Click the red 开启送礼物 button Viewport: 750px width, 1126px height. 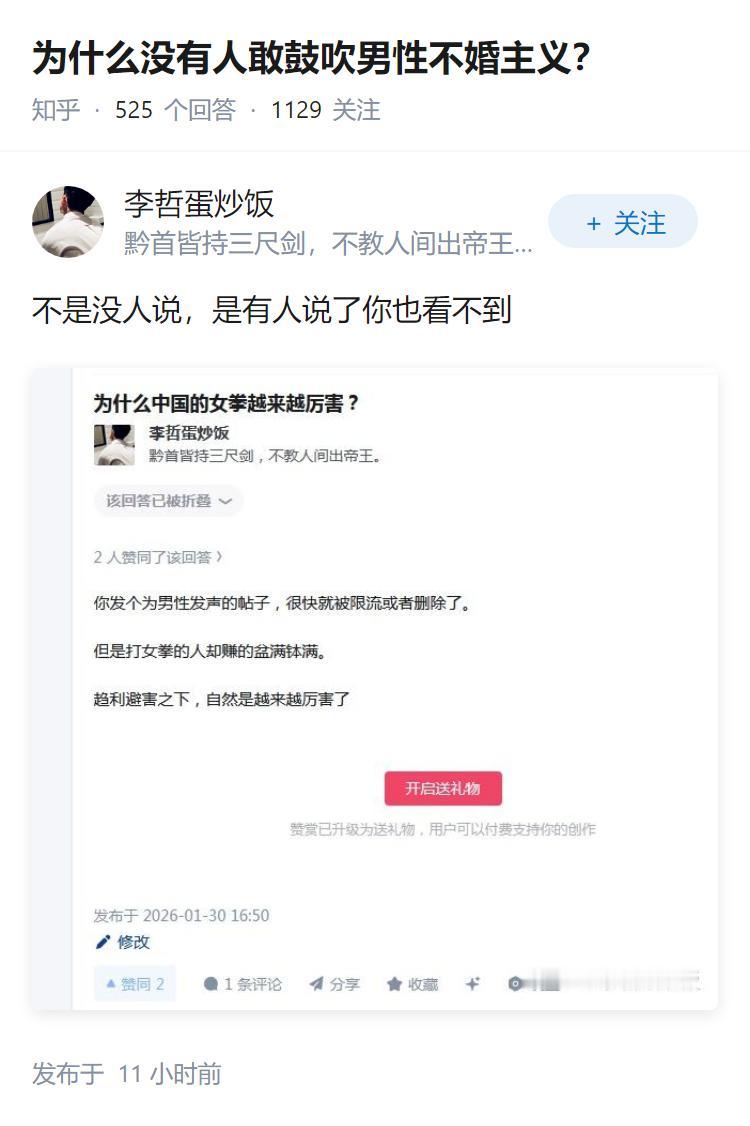pyautogui.click(x=443, y=788)
